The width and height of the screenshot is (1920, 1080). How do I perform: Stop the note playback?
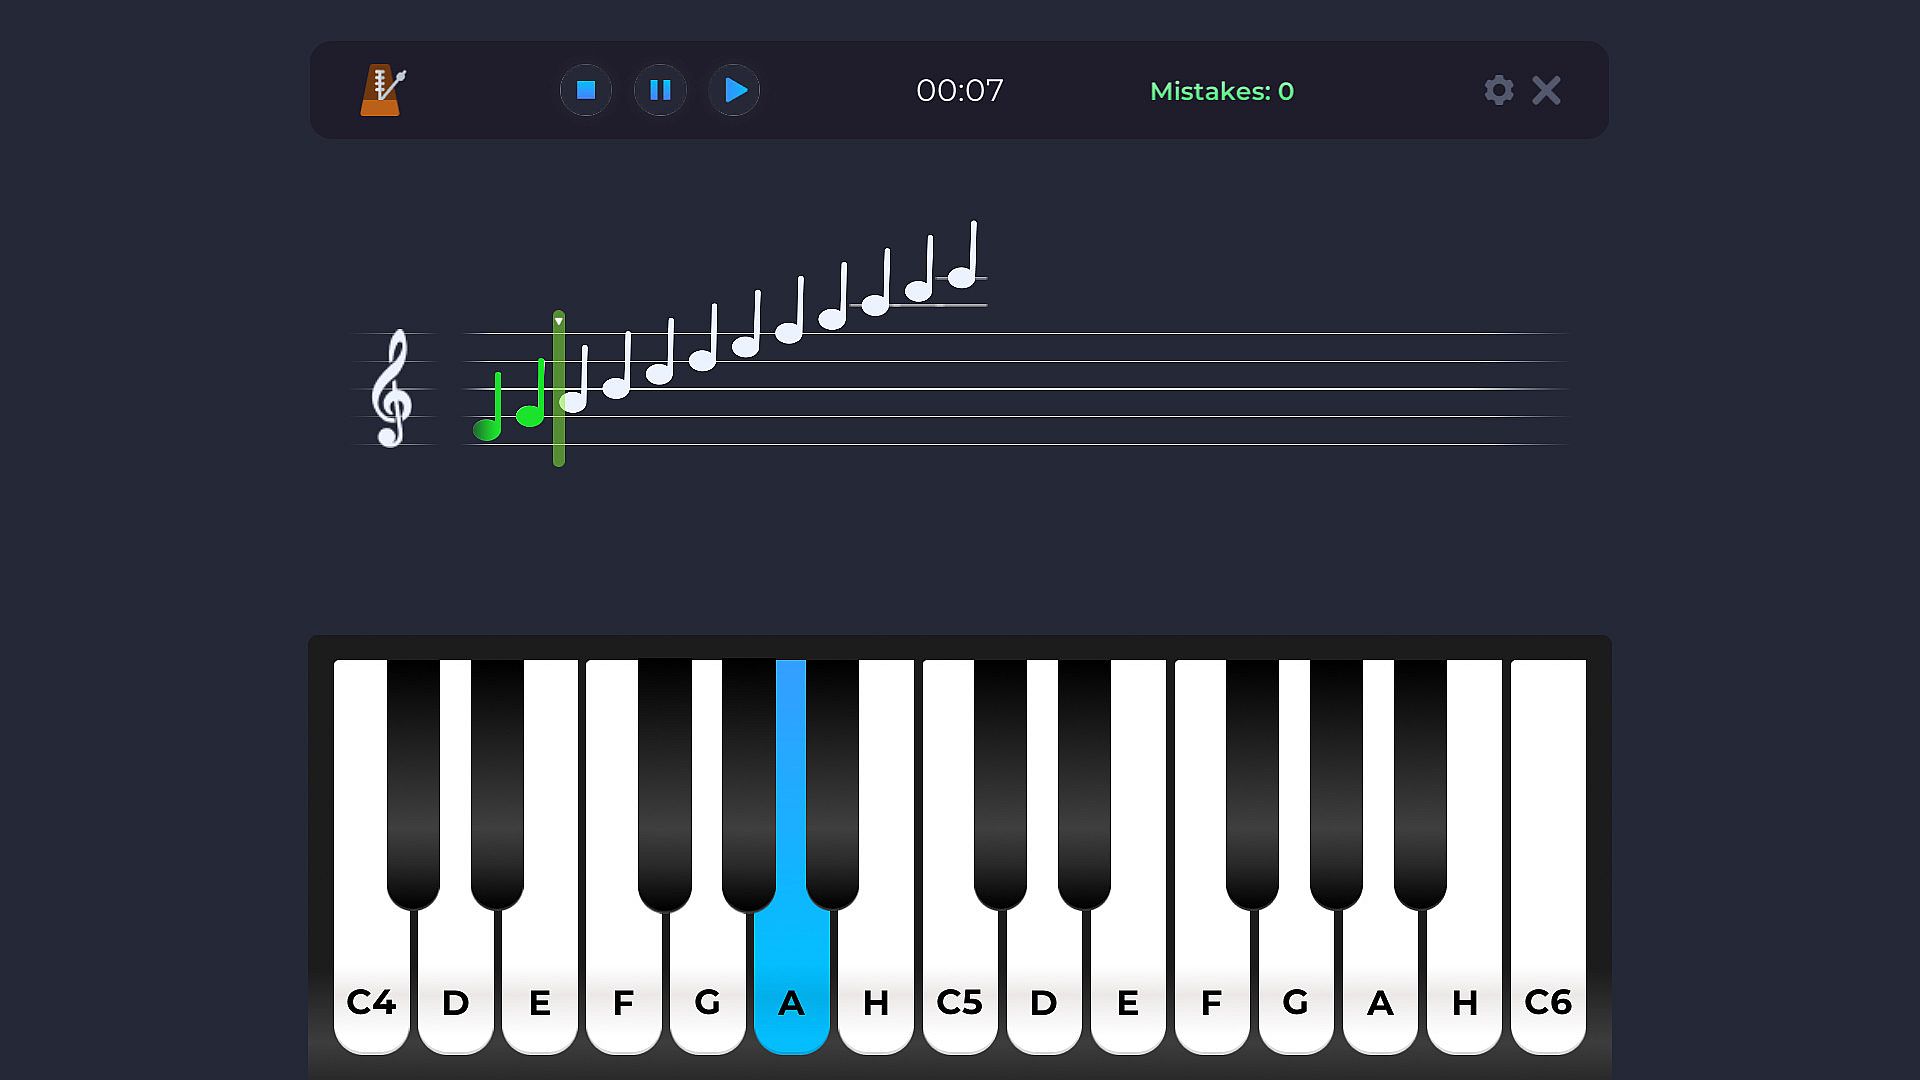click(x=586, y=90)
